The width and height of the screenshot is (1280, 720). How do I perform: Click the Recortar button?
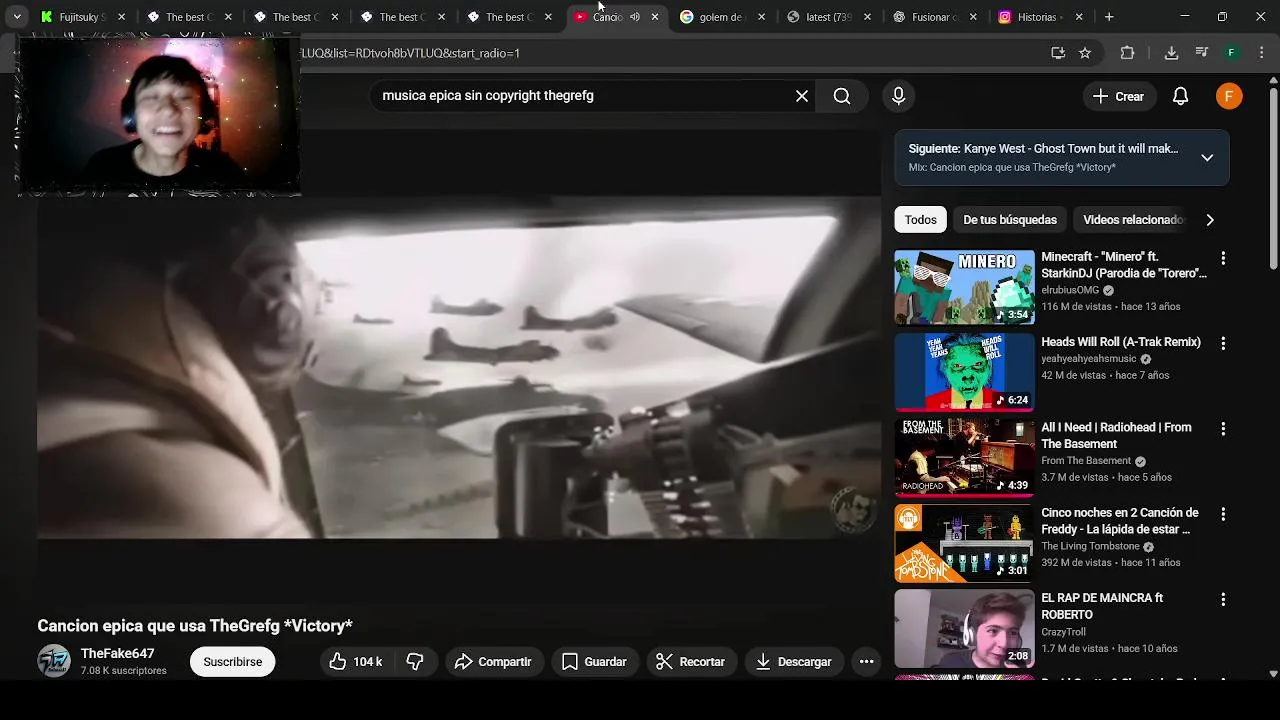coord(691,662)
